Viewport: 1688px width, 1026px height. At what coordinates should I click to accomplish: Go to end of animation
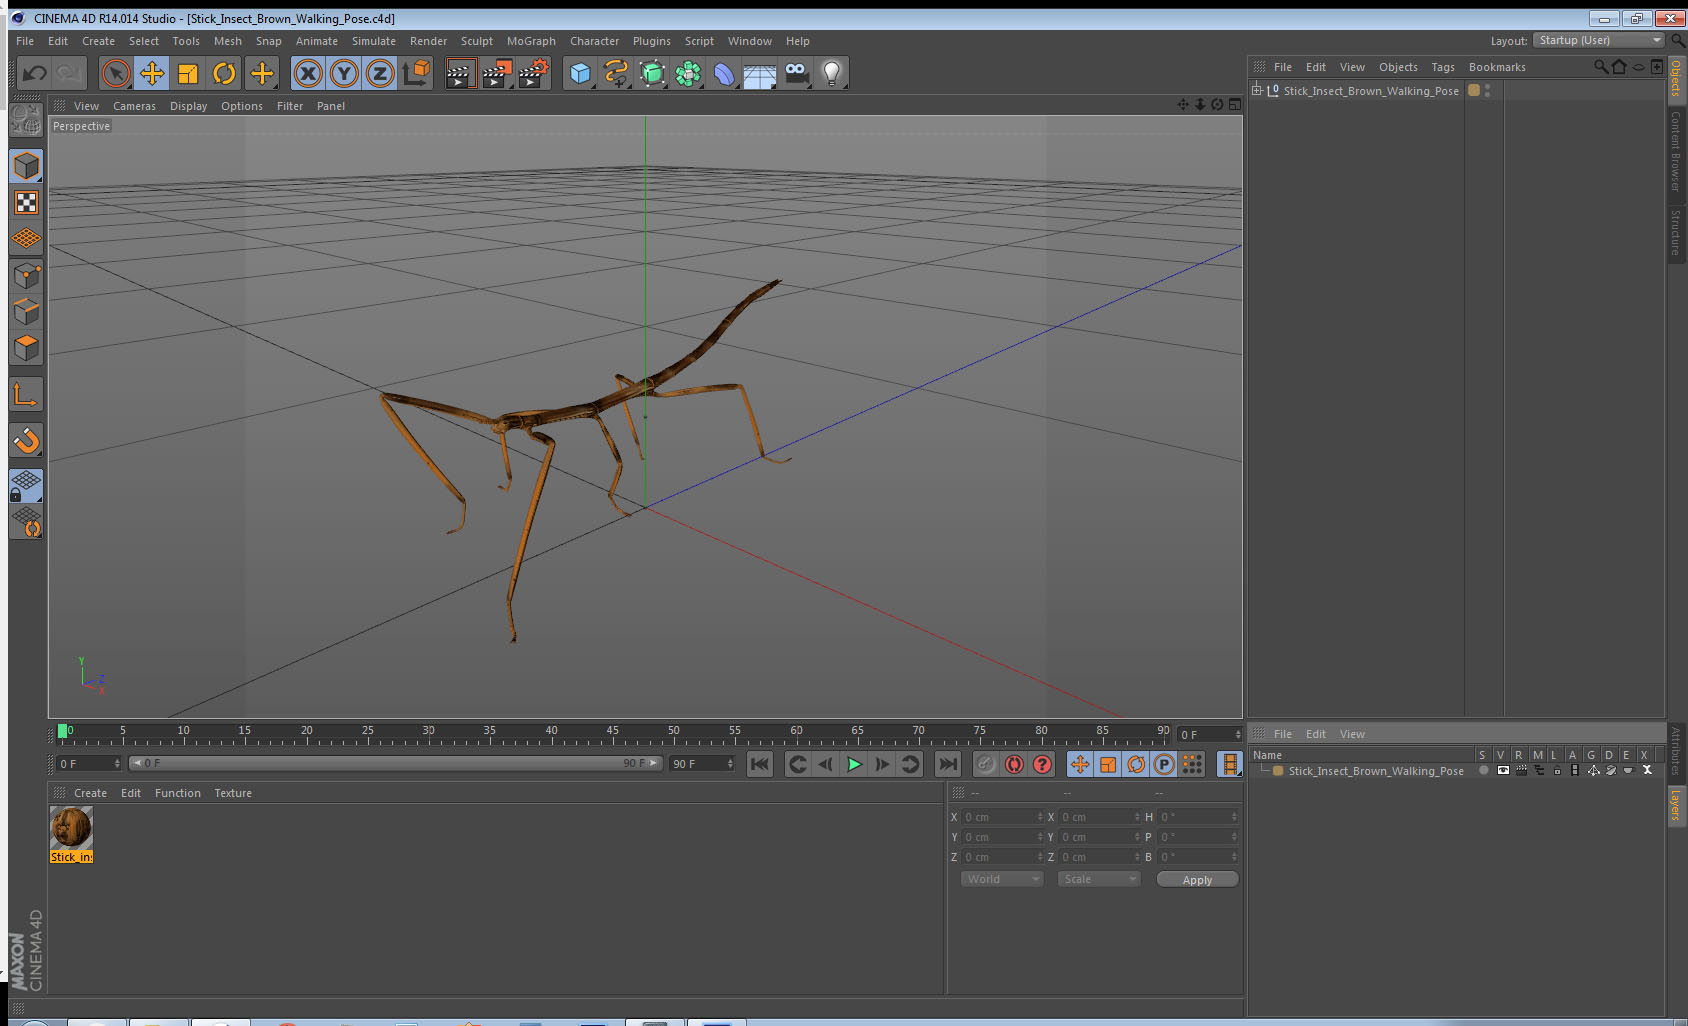pyautogui.click(x=947, y=764)
